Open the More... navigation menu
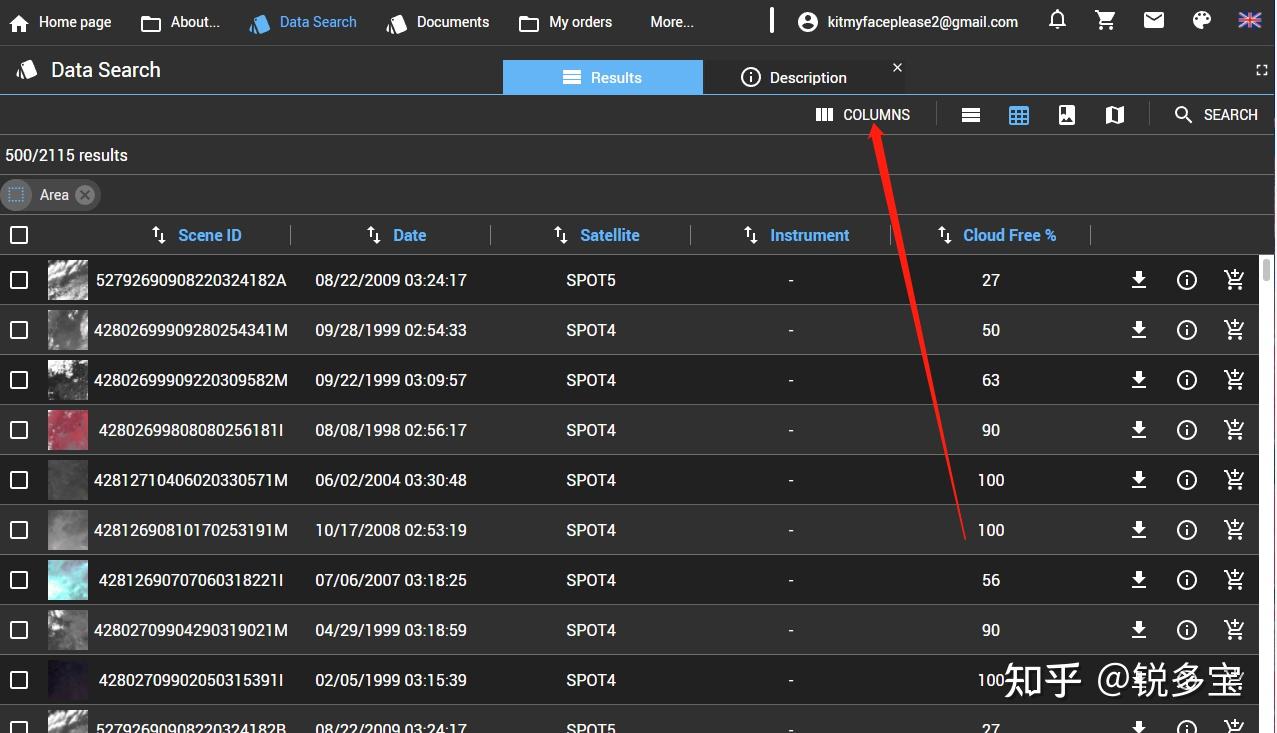Image resolution: width=1277 pixels, height=733 pixels. [x=671, y=22]
